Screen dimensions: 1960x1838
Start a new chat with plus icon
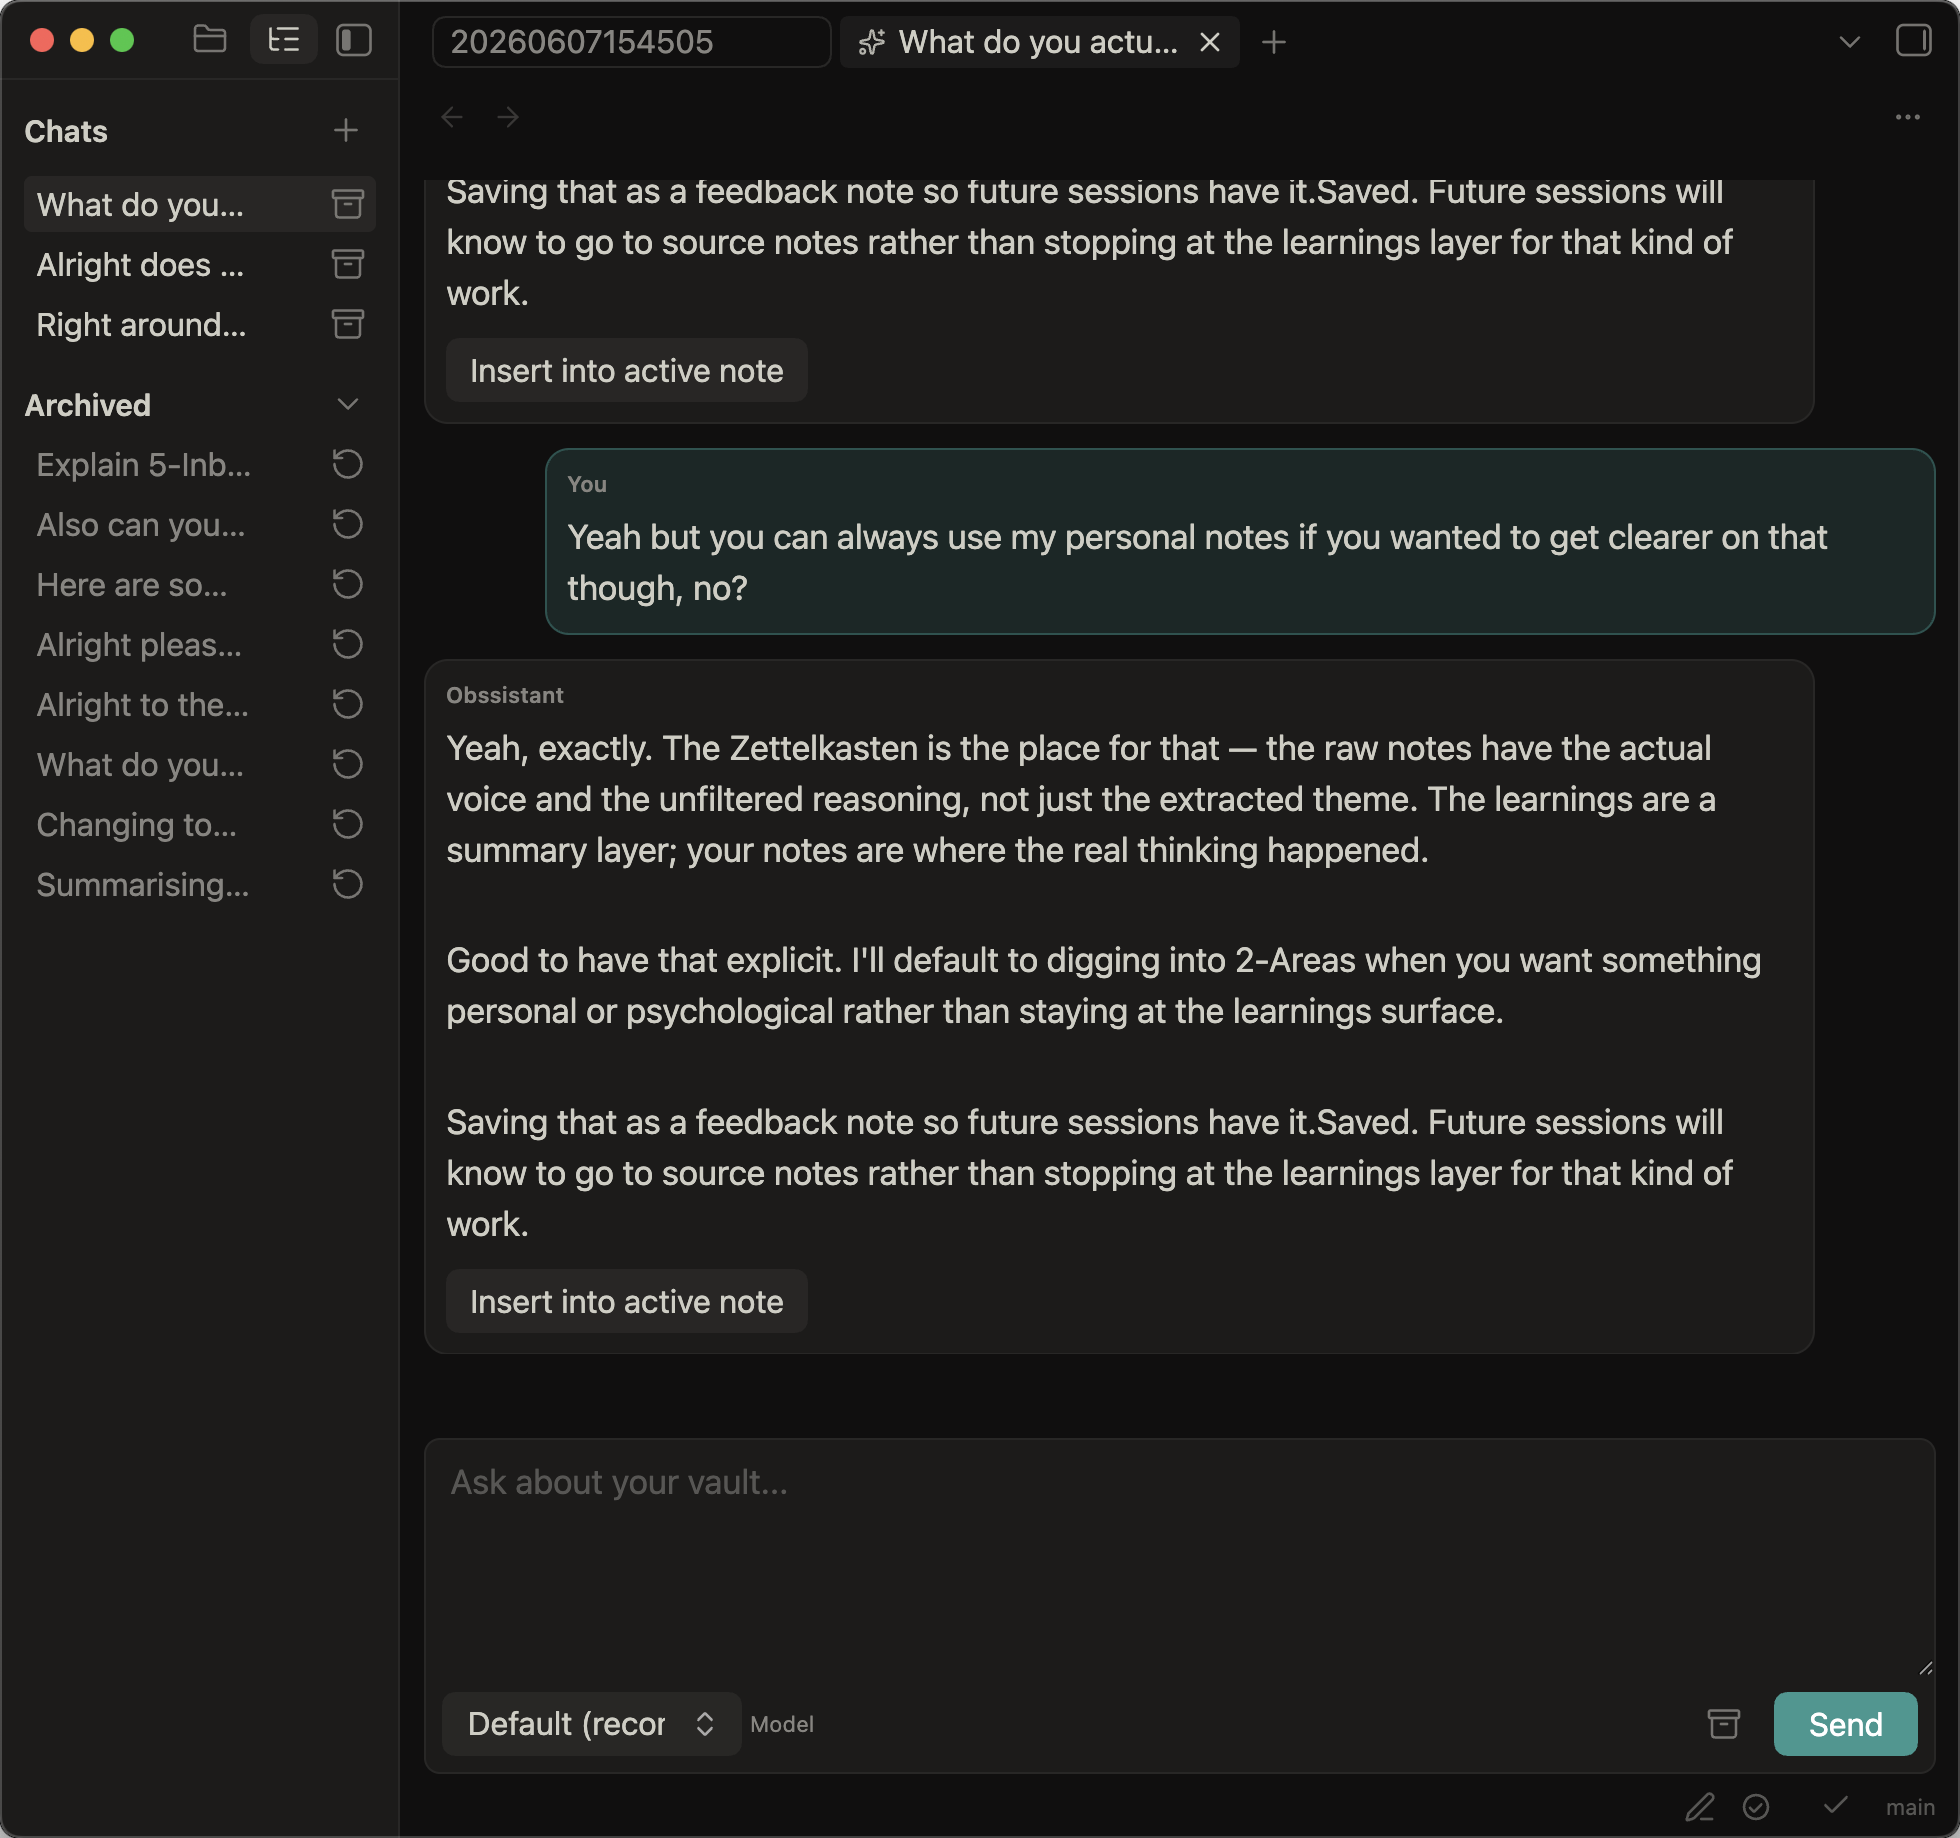tap(346, 130)
